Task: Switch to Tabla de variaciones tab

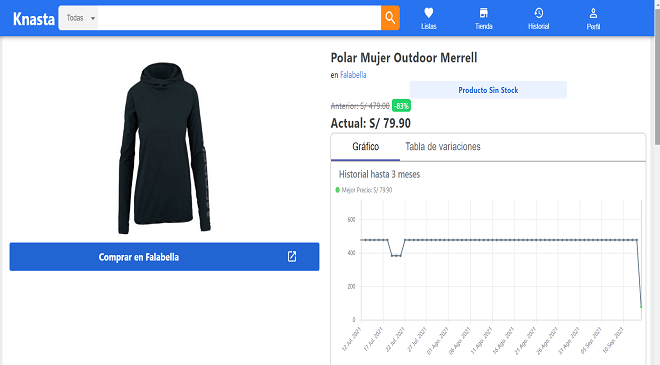Action: pos(443,147)
